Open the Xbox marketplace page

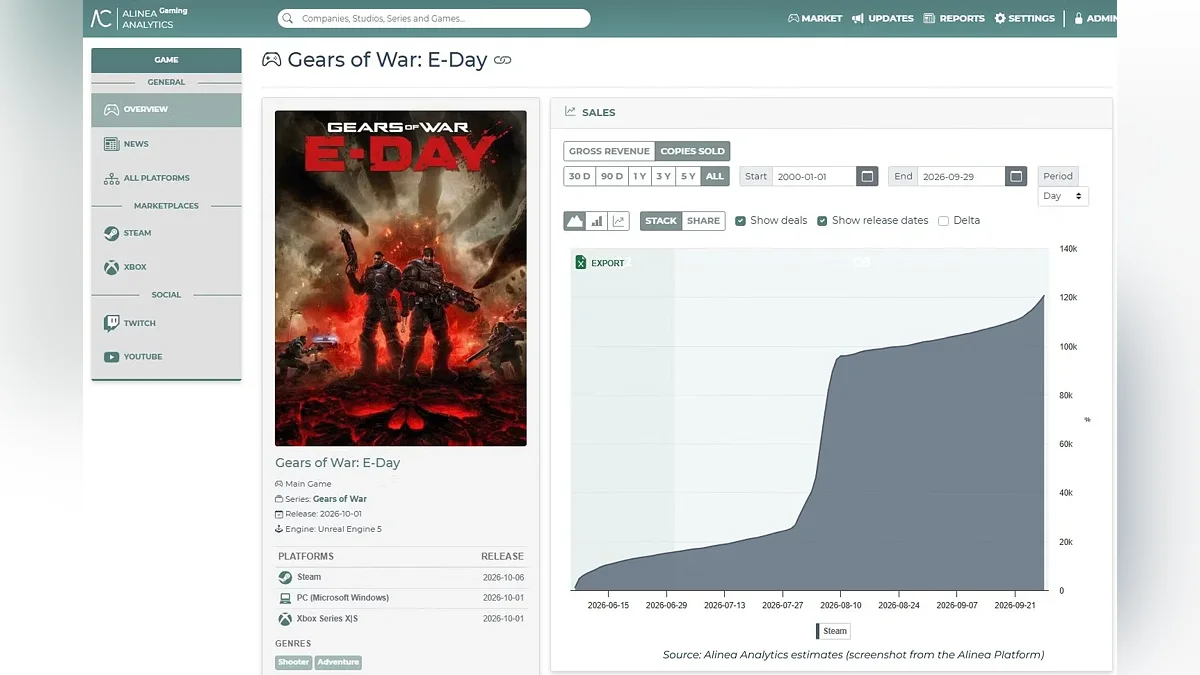(166, 267)
